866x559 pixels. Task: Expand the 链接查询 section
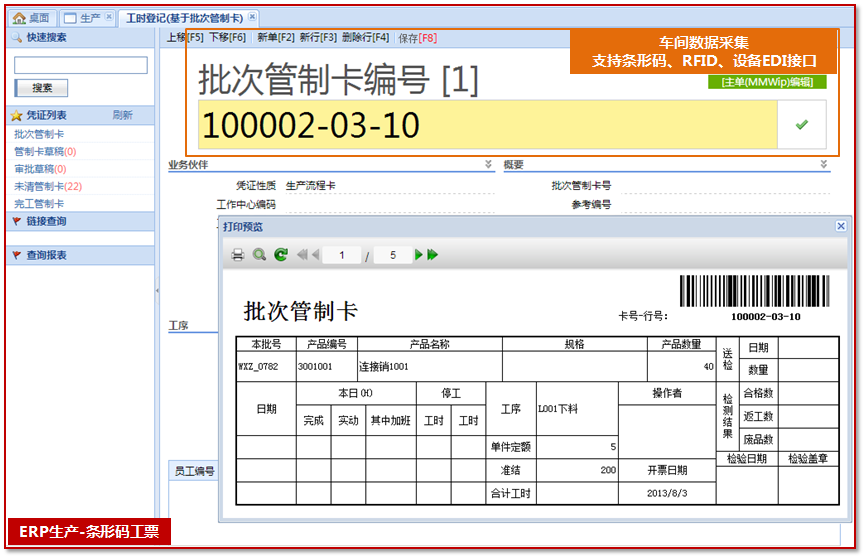tap(81, 222)
